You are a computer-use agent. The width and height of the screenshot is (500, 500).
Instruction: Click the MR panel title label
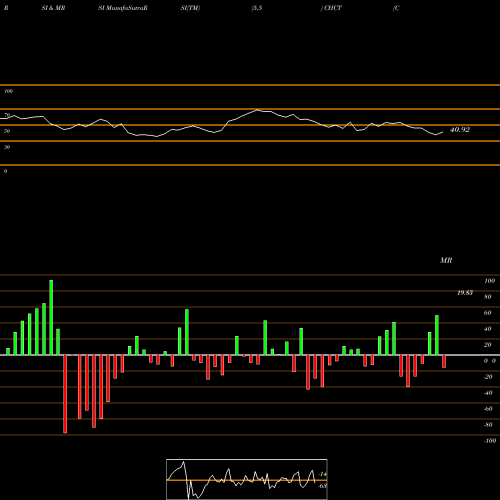446,260
